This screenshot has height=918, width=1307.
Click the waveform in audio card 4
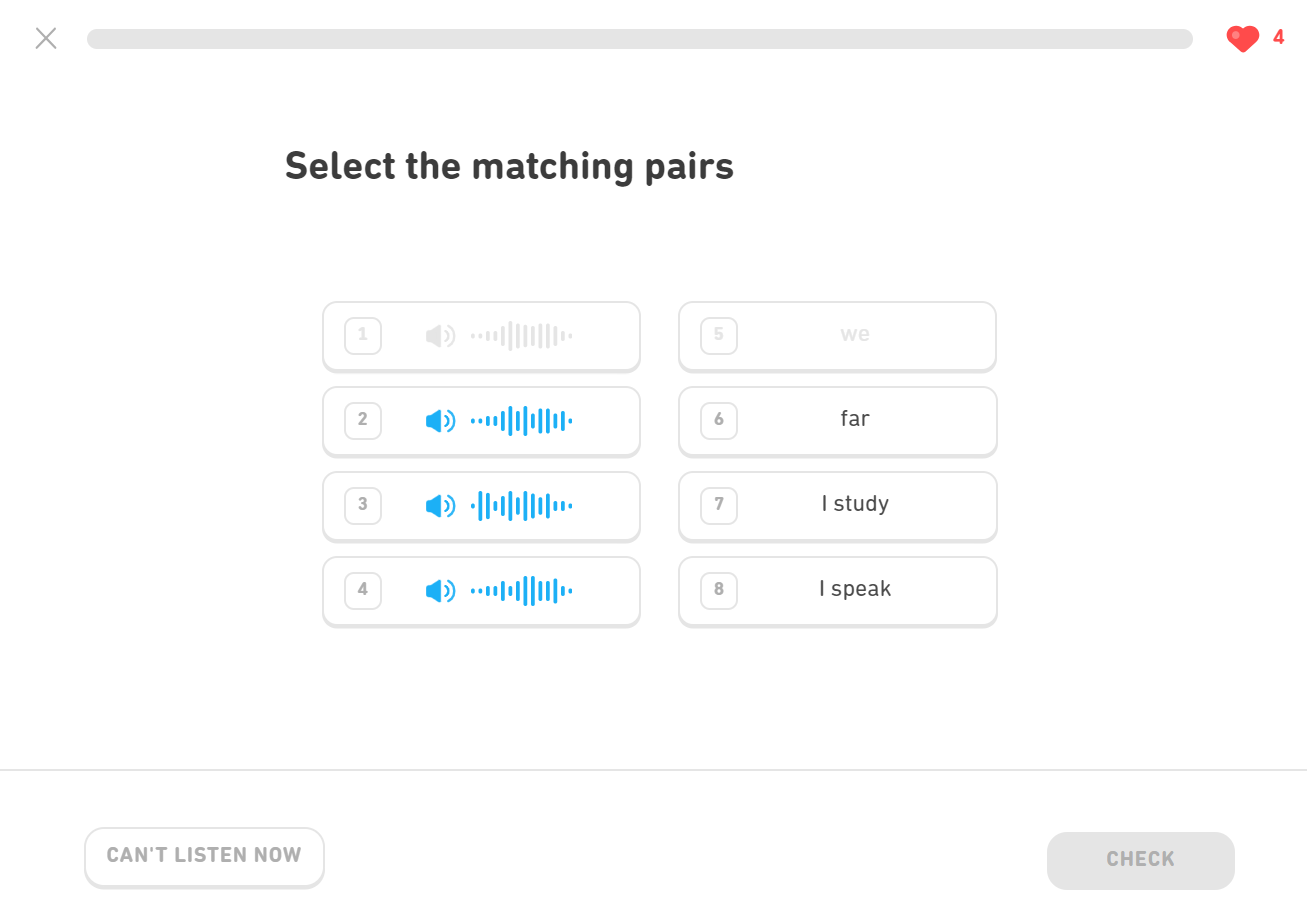pyautogui.click(x=521, y=591)
